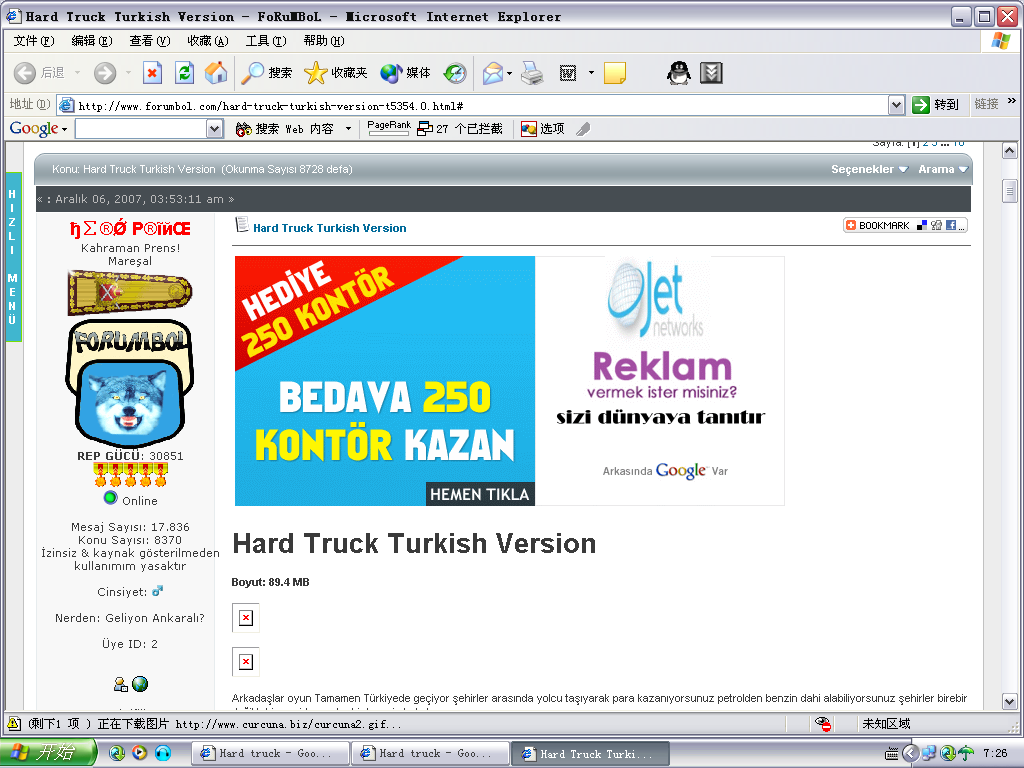Click the yellow note Discuss icon
Screen dimensions: 1024x768
615,72
